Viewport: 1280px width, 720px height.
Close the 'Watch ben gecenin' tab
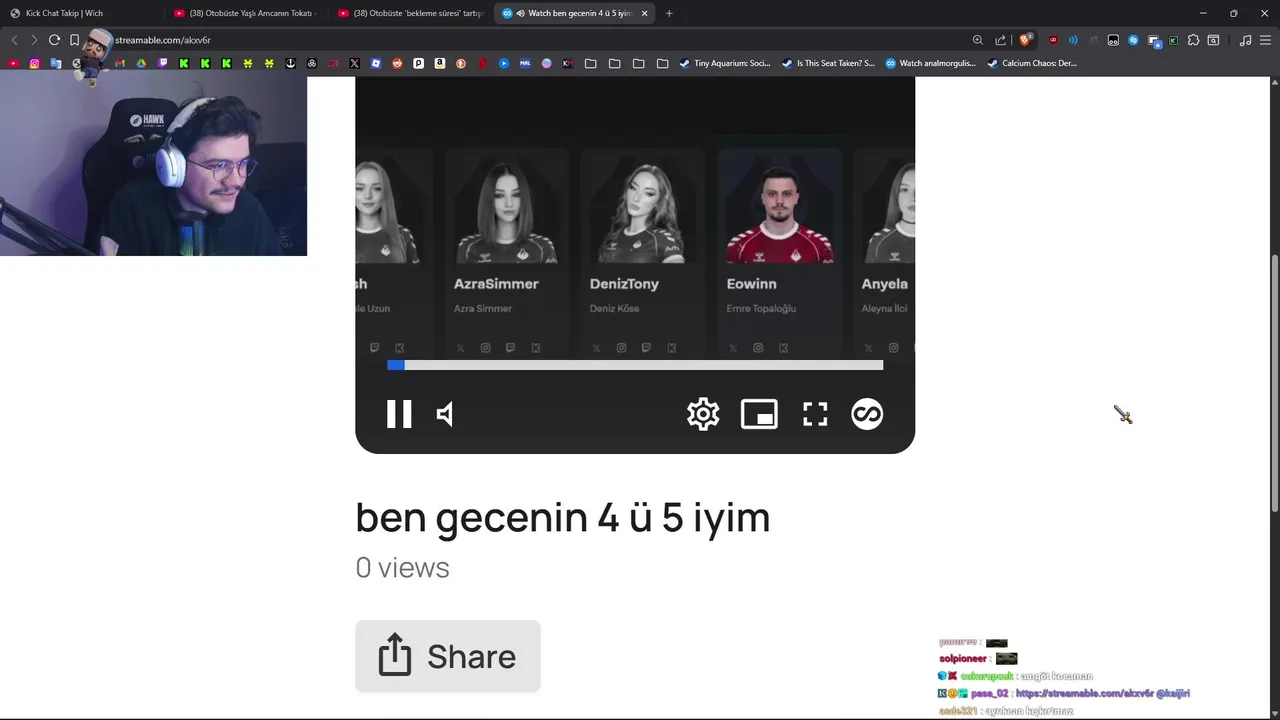click(644, 13)
